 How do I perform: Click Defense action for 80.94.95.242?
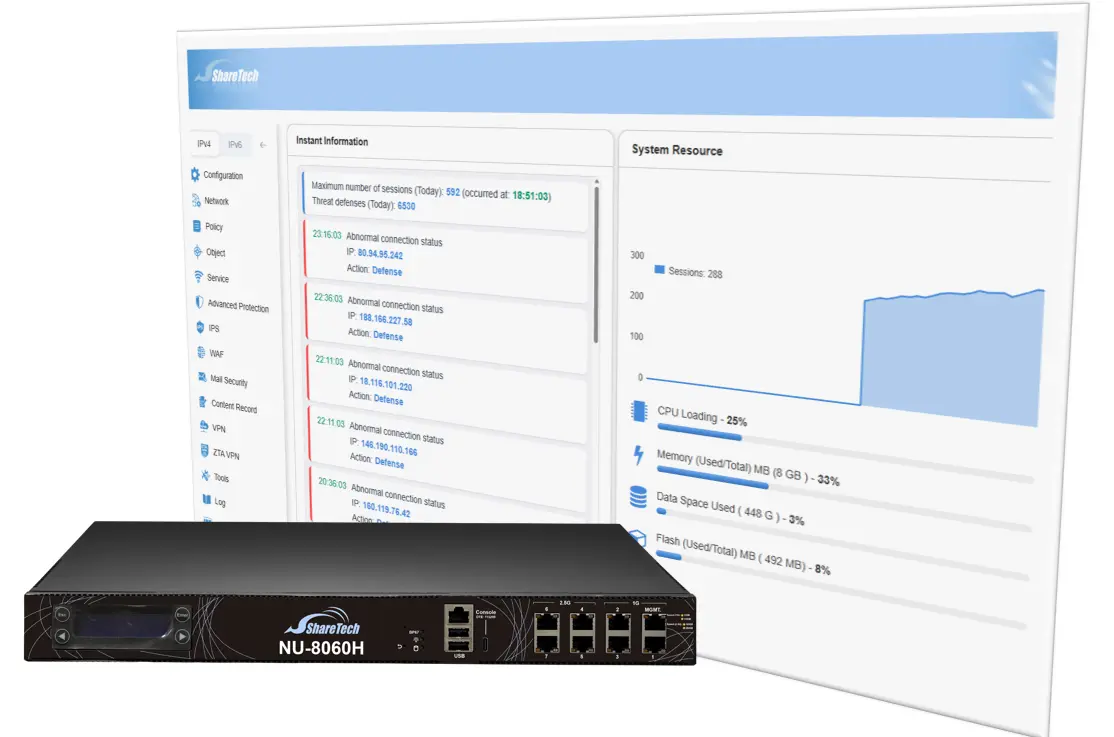click(x=387, y=271)
